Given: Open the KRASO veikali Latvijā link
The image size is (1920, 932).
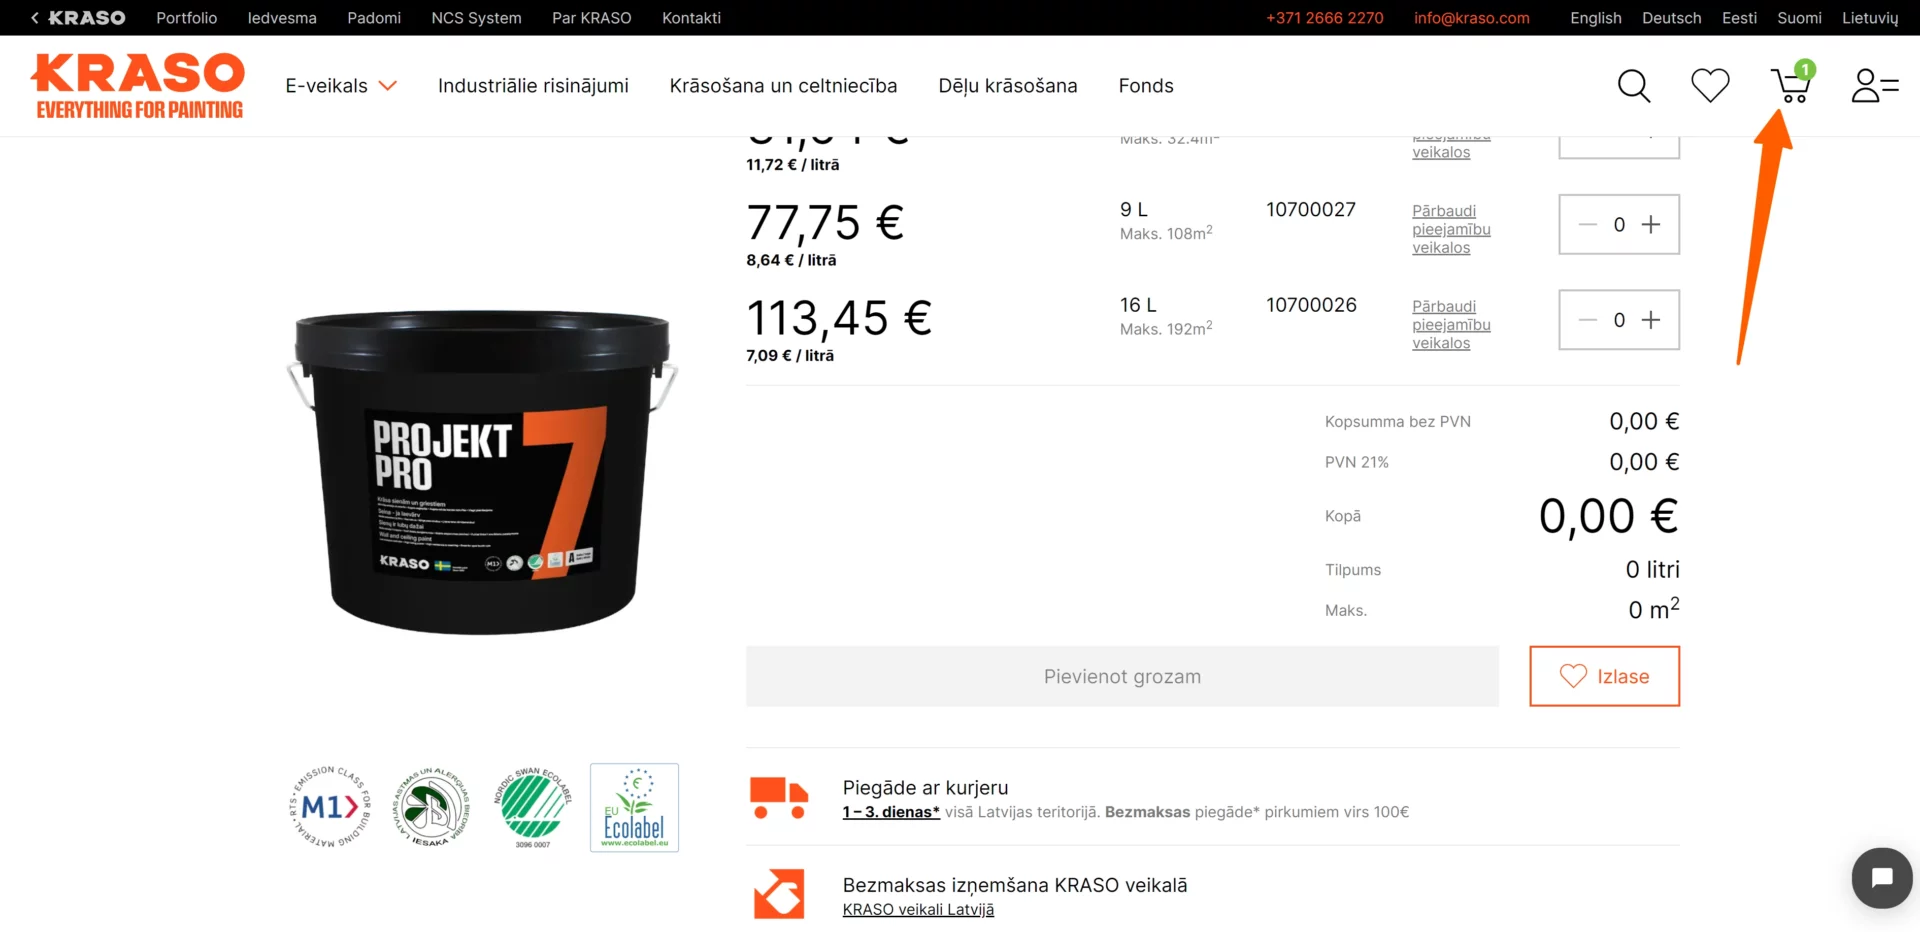Looking at the screenshot, I should [918, 909].
